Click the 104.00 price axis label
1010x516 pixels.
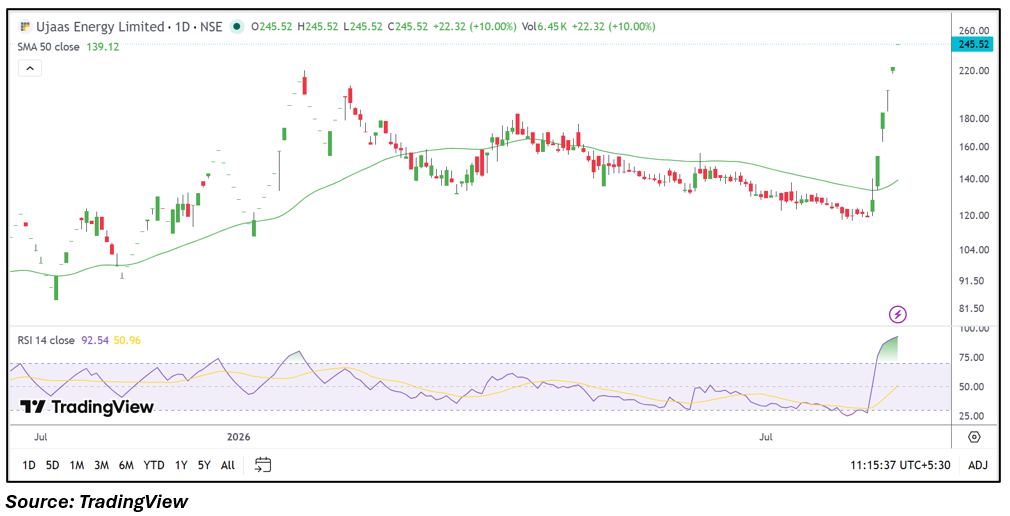click(x=974, y=250)
